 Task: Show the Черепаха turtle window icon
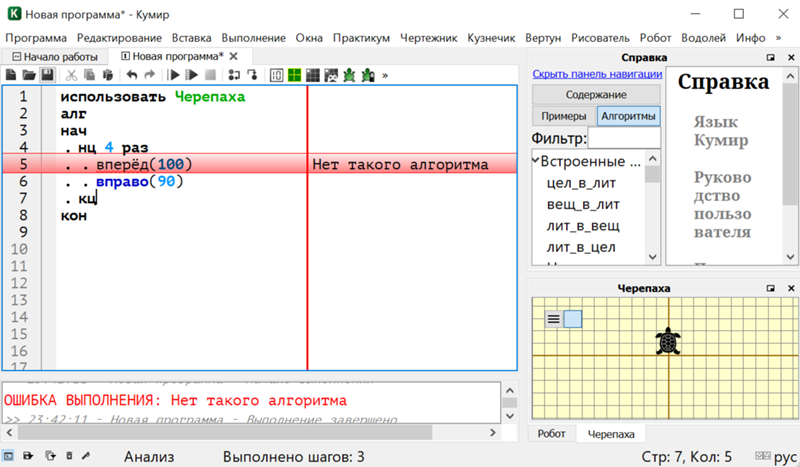tap(349, 75)
